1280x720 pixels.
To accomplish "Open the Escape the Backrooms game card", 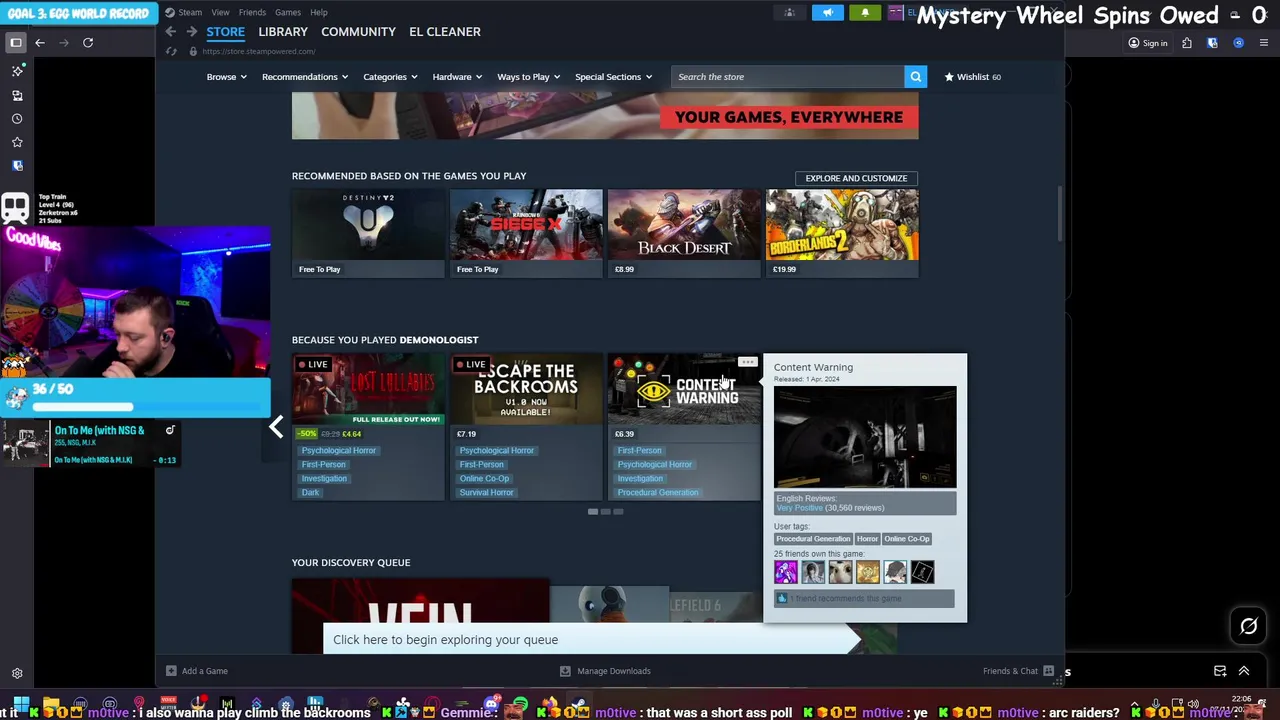I will (x=526, y=426).
